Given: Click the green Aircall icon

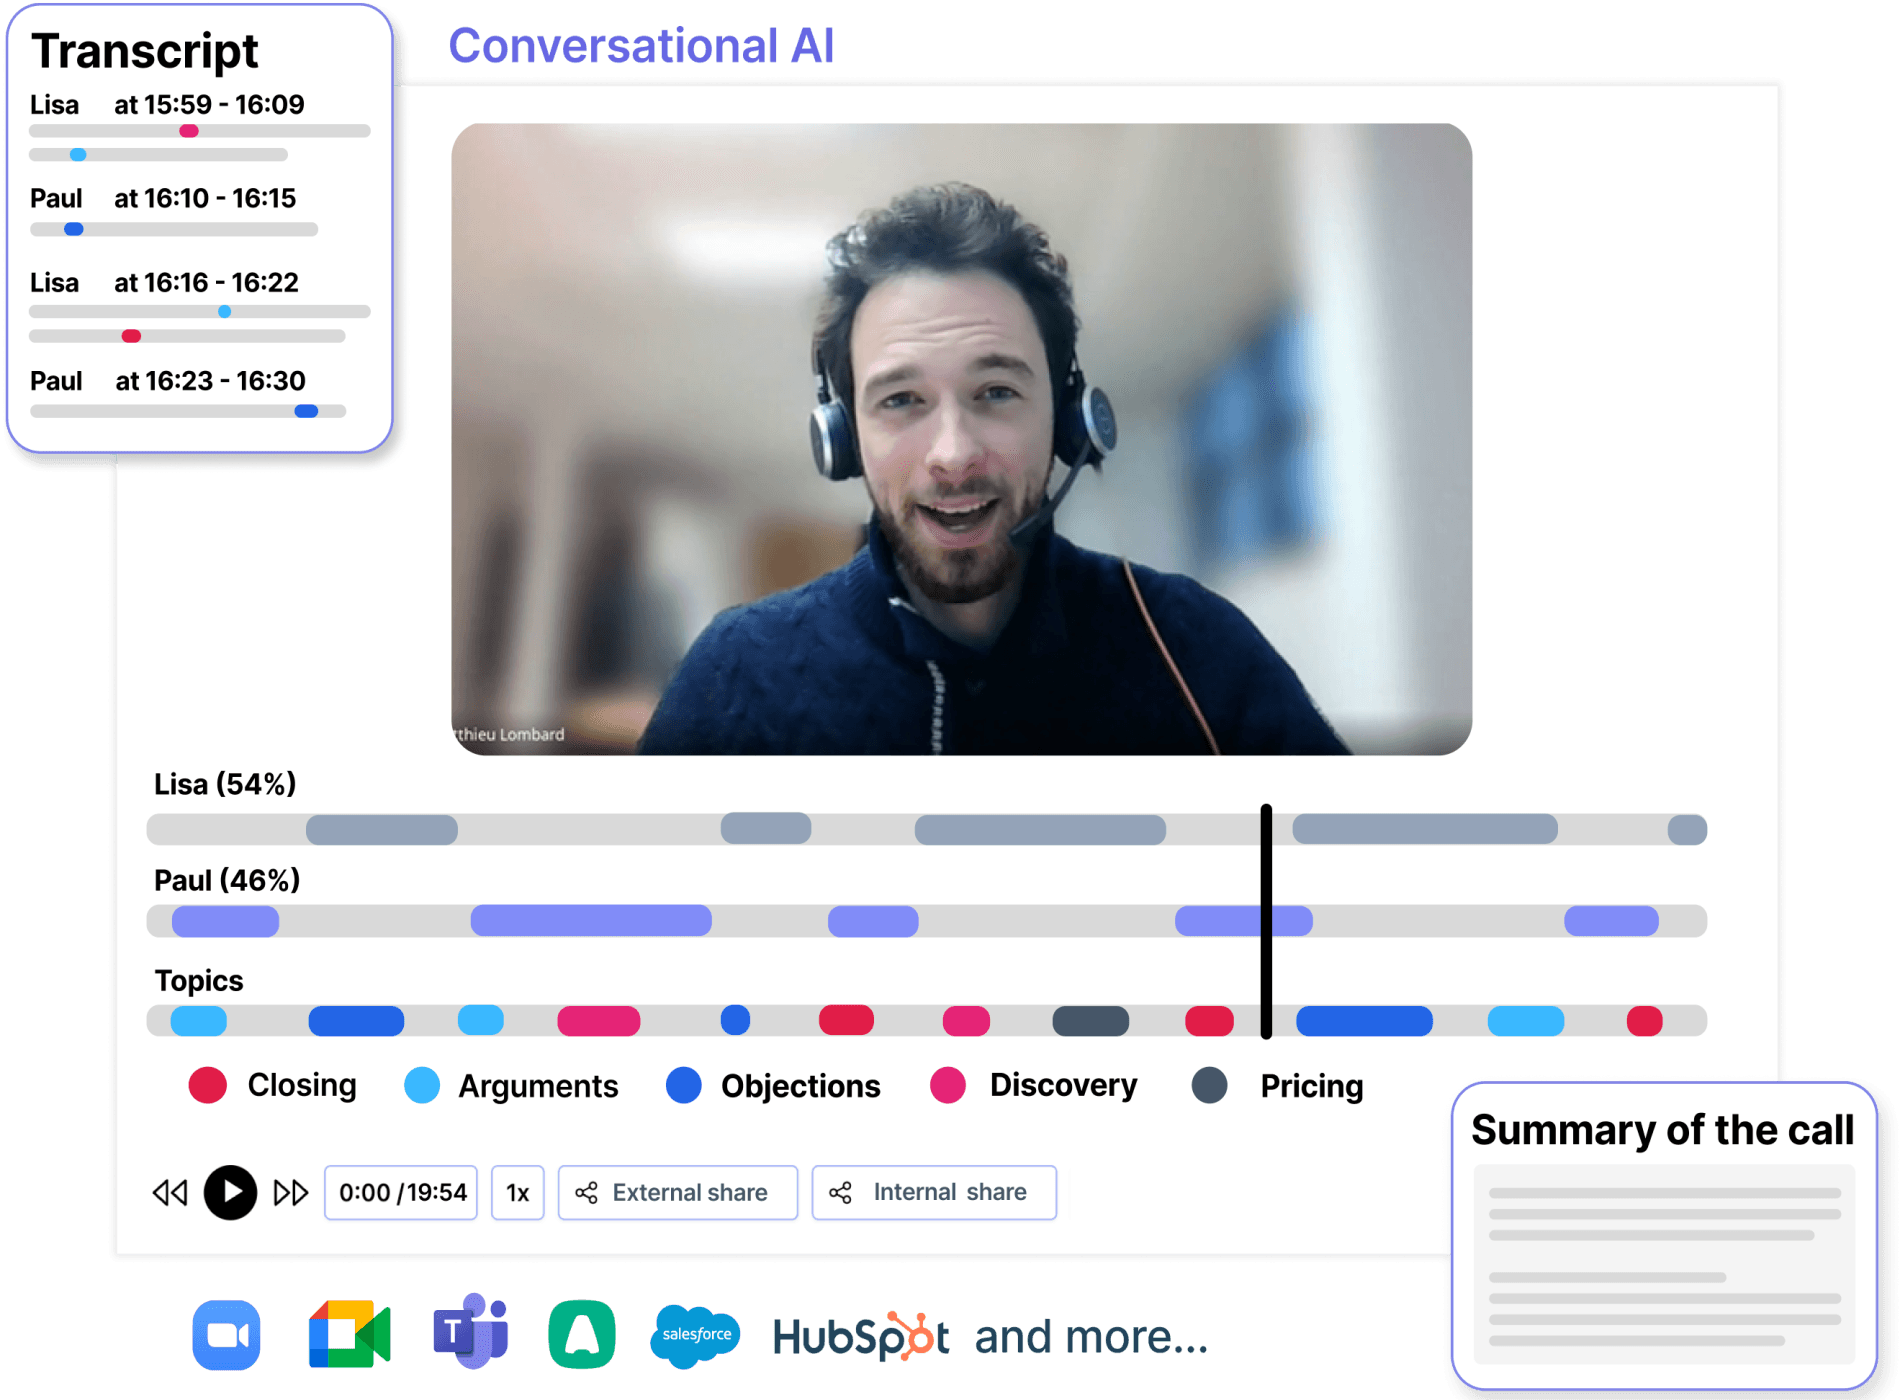Looking at the screenshot, I should [582, 1335].
